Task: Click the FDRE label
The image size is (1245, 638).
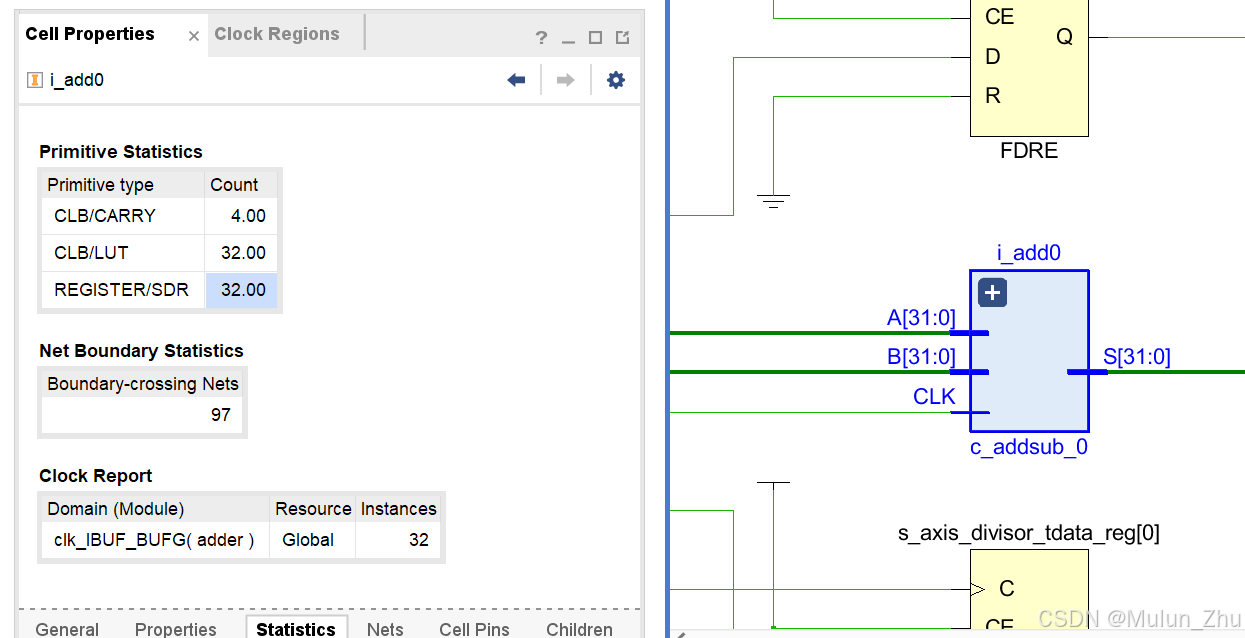Action: tap(1029, 151)
